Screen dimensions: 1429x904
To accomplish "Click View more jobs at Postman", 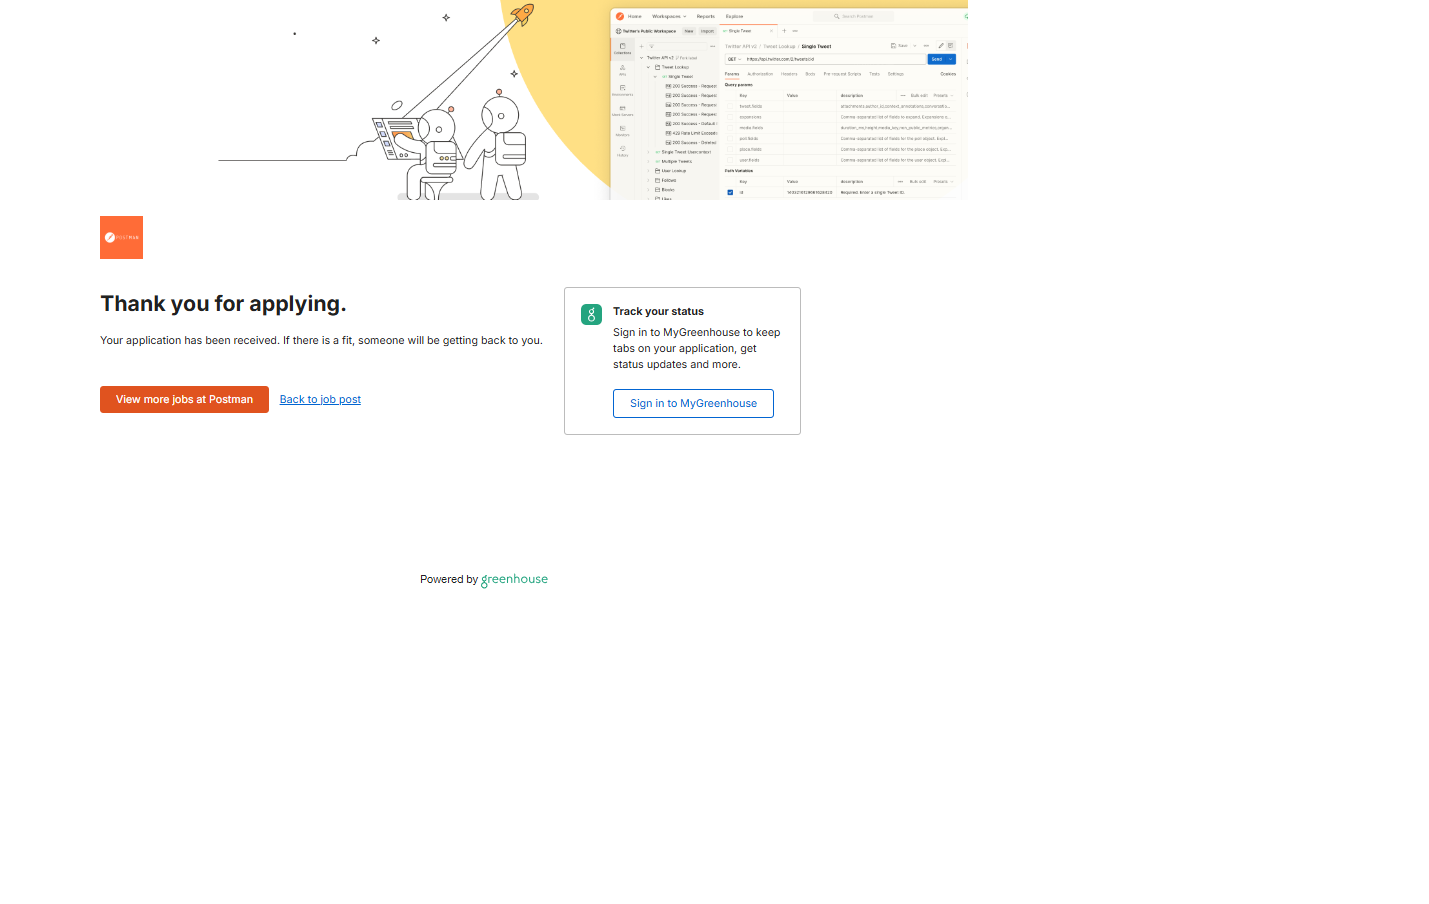I will pyautogui.click(x=184, y=399).
